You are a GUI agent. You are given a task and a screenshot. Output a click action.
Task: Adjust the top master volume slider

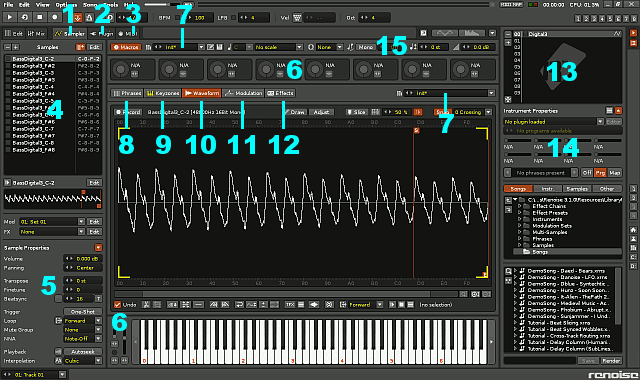click(162, 4)
